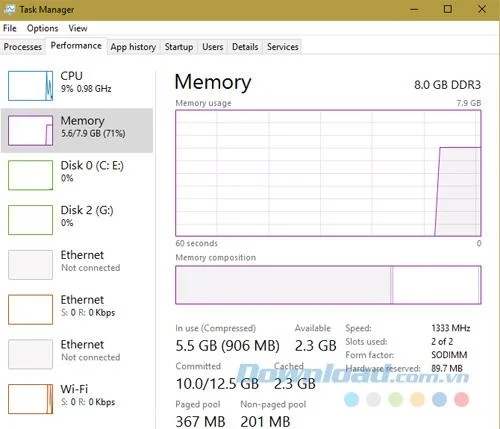
Task: Switch to the Startup tab
Action: click(179, 47)
